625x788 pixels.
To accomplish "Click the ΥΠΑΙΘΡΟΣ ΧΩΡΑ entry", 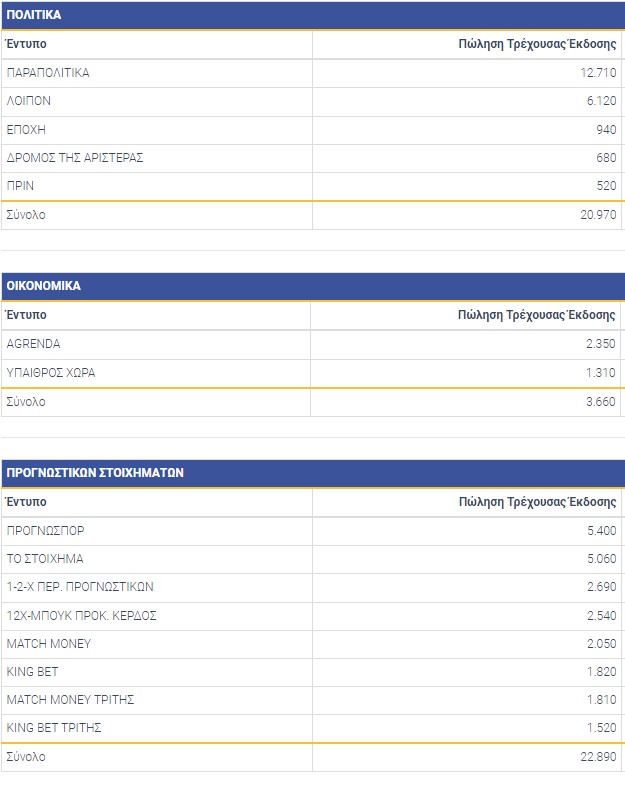I will pyautogui.click(x=51, y=373).
